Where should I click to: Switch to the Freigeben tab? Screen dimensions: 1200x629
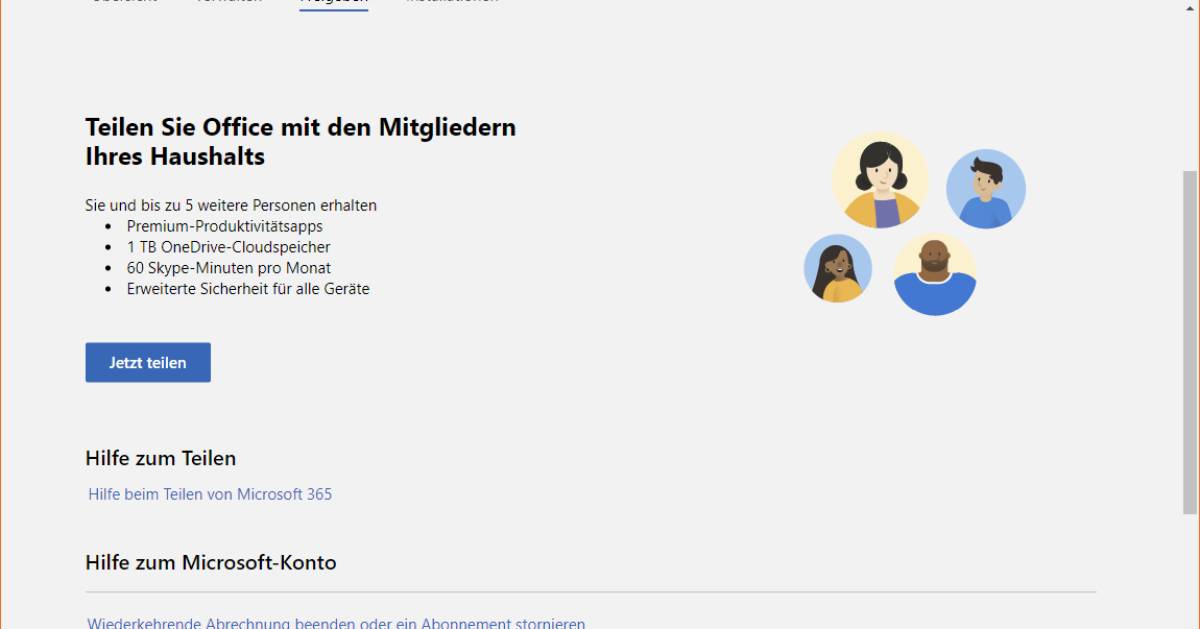(x=333, y=3)
